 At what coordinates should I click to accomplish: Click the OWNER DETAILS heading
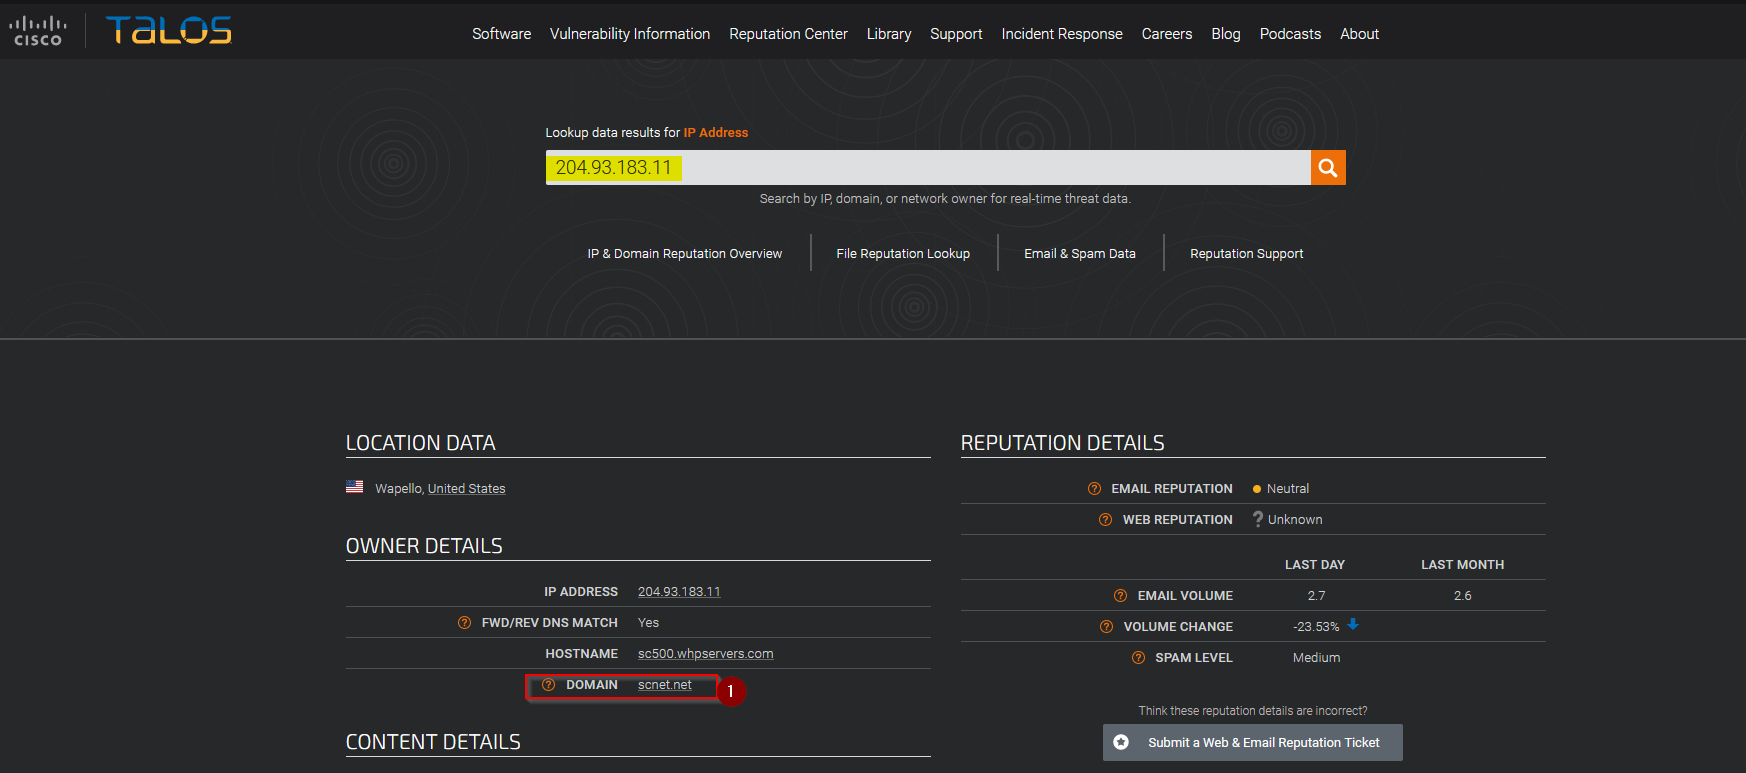tap(424, 546)
